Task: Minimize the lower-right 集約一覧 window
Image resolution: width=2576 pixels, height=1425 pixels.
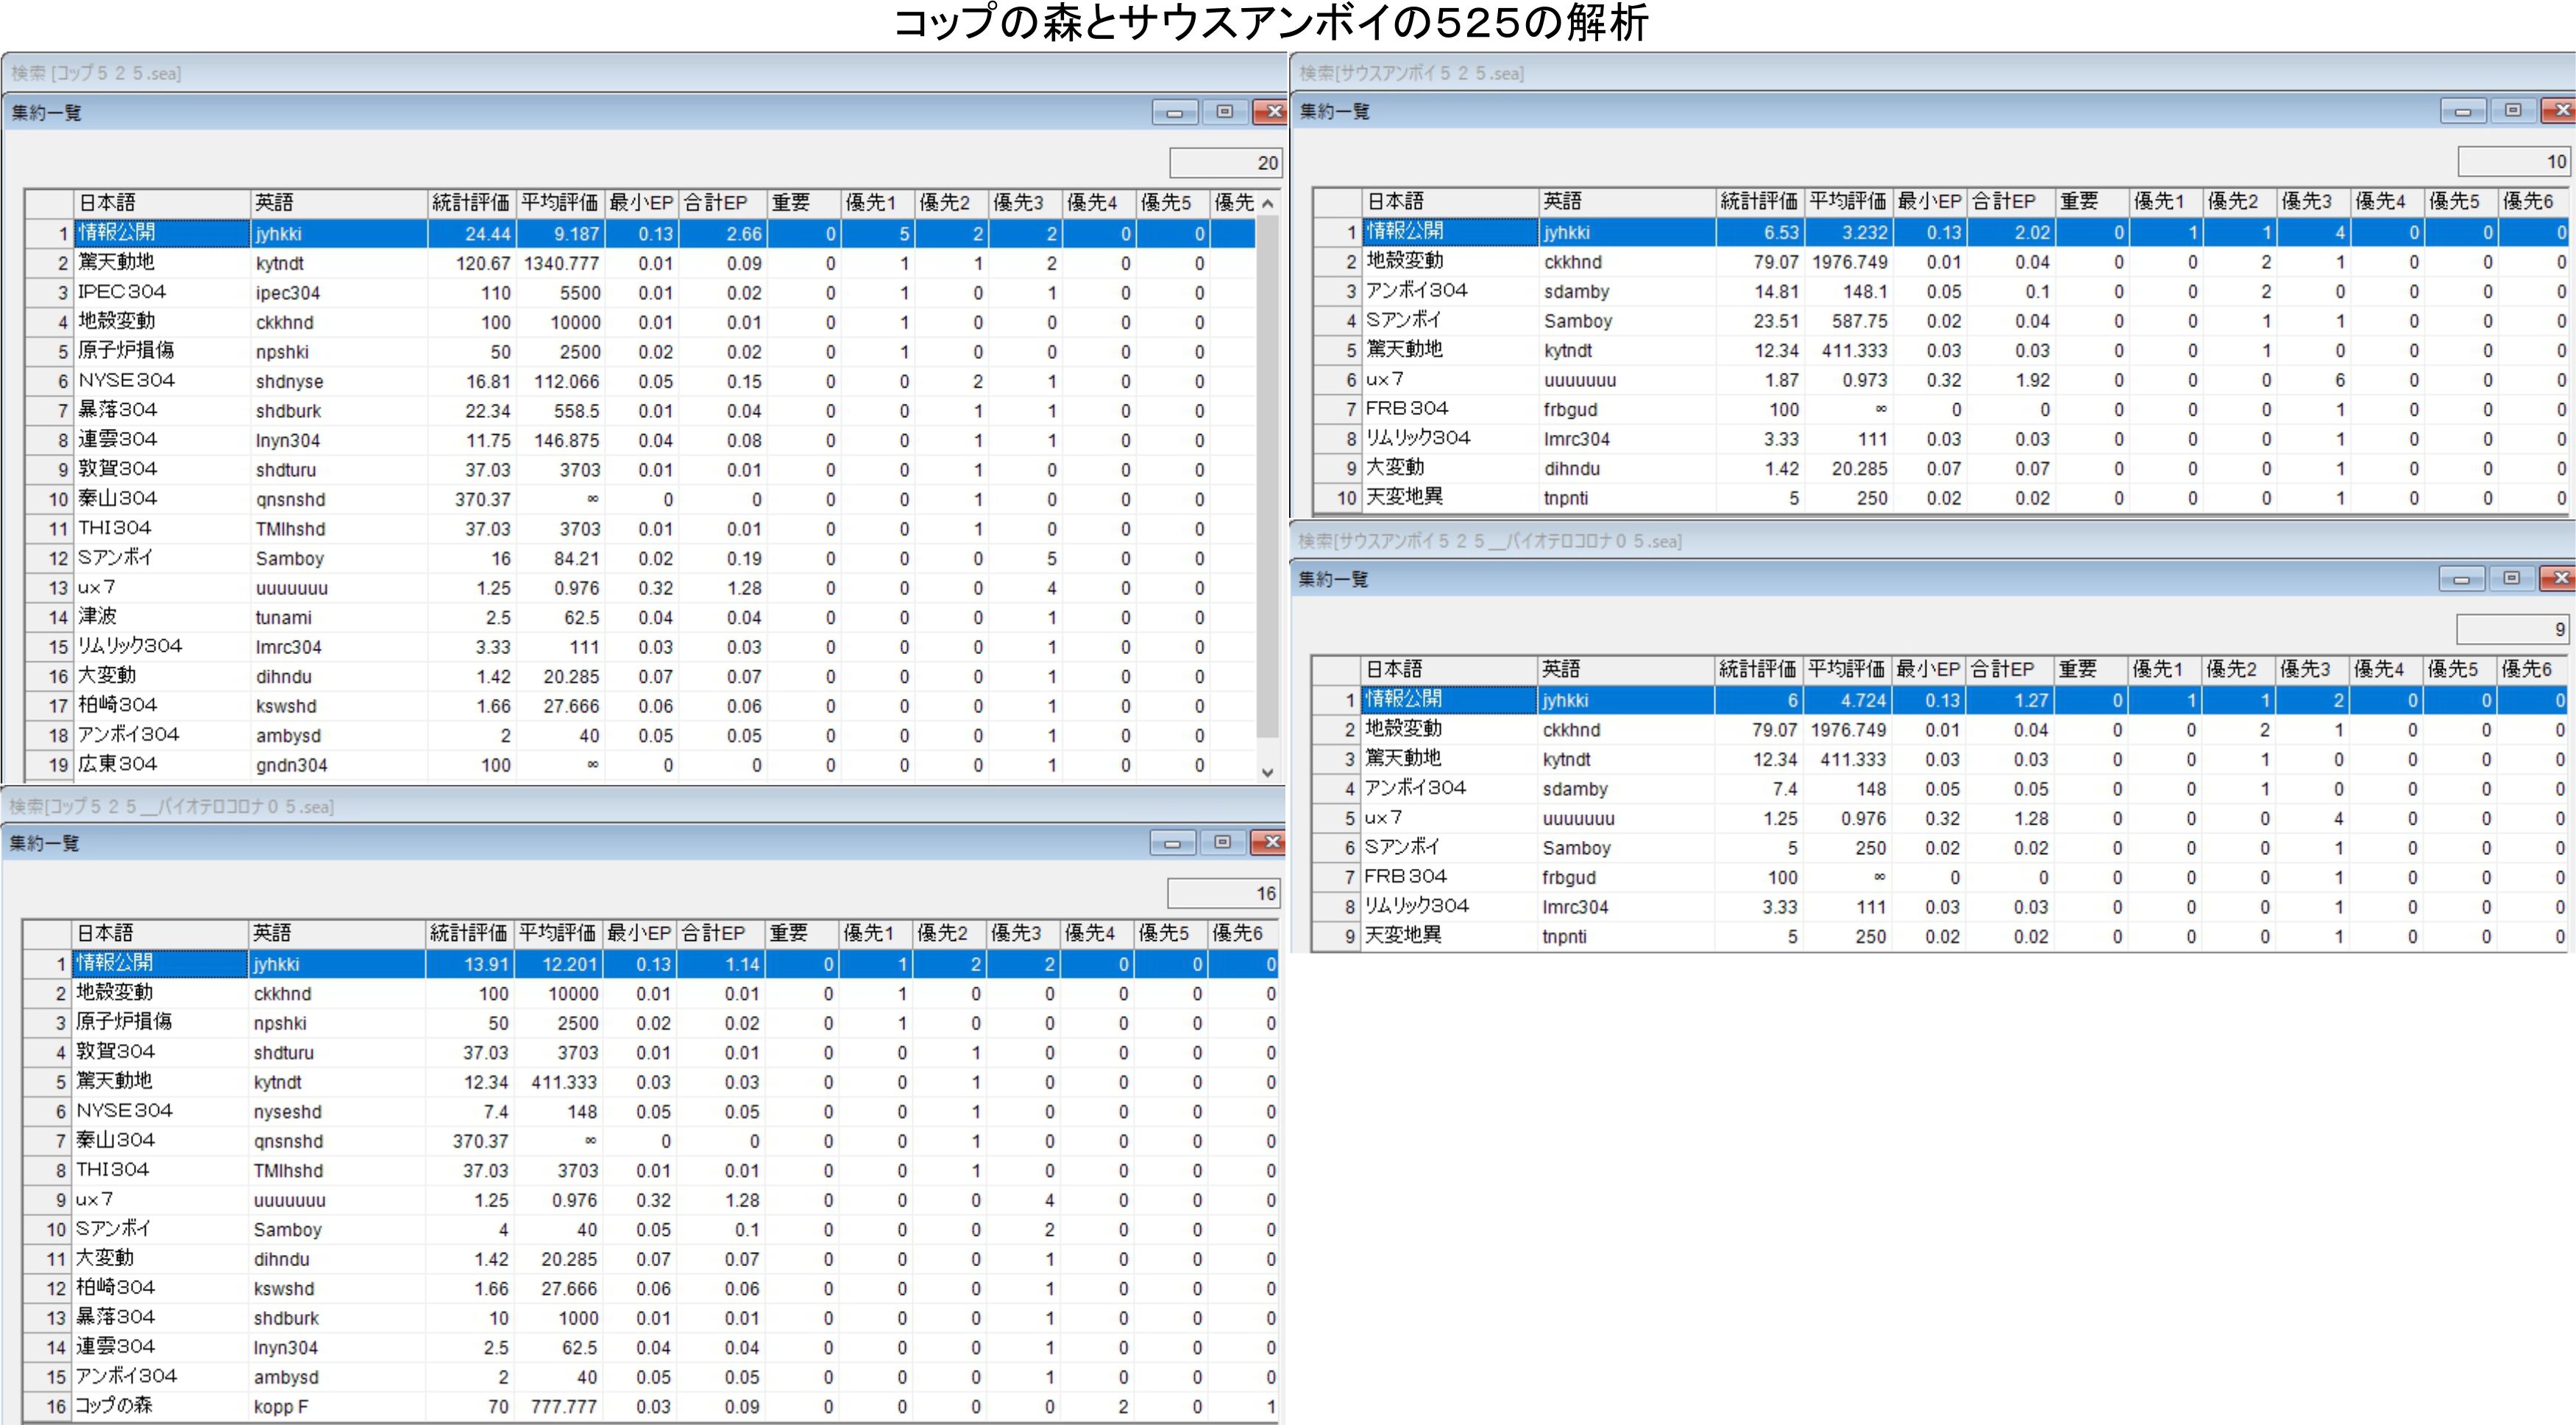Action: click(2461, 578)
